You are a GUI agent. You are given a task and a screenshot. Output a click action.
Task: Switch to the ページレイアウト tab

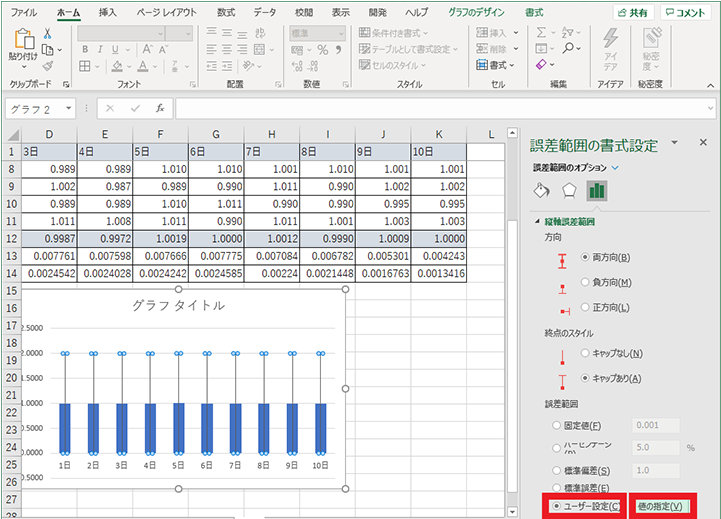point(166,12)
